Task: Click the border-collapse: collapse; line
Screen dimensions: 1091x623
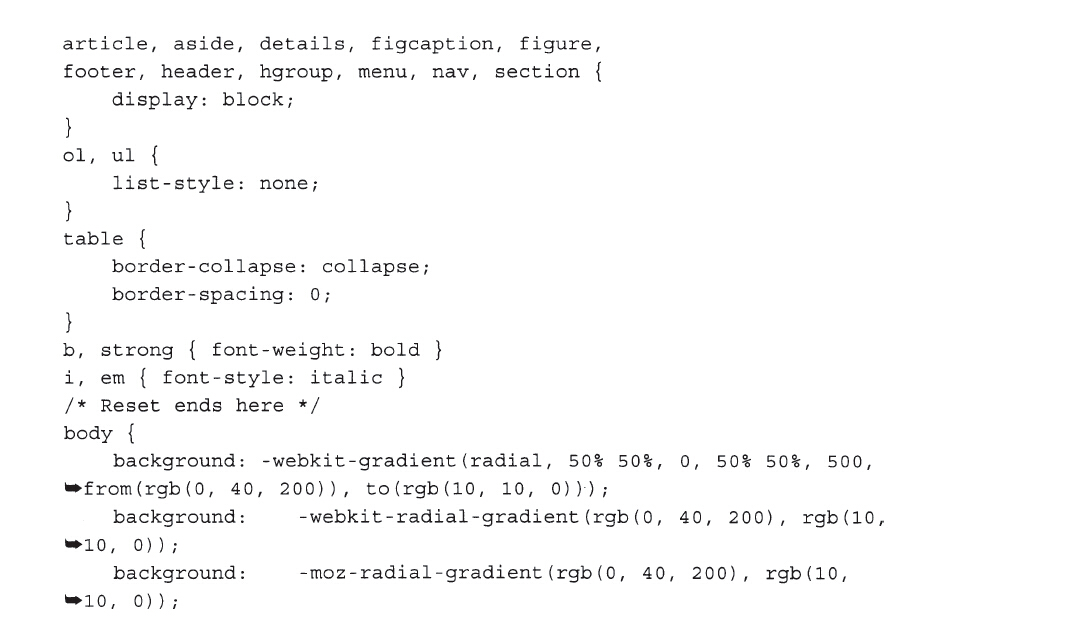Action: [x=271, y=267]
